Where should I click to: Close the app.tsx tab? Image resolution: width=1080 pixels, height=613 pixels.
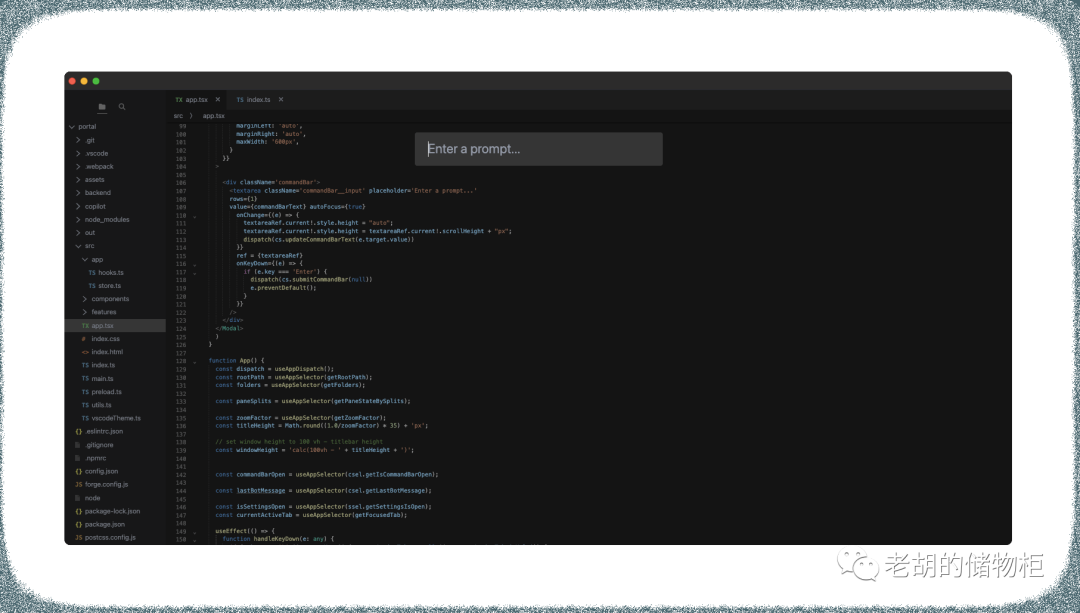pos(218,100)
